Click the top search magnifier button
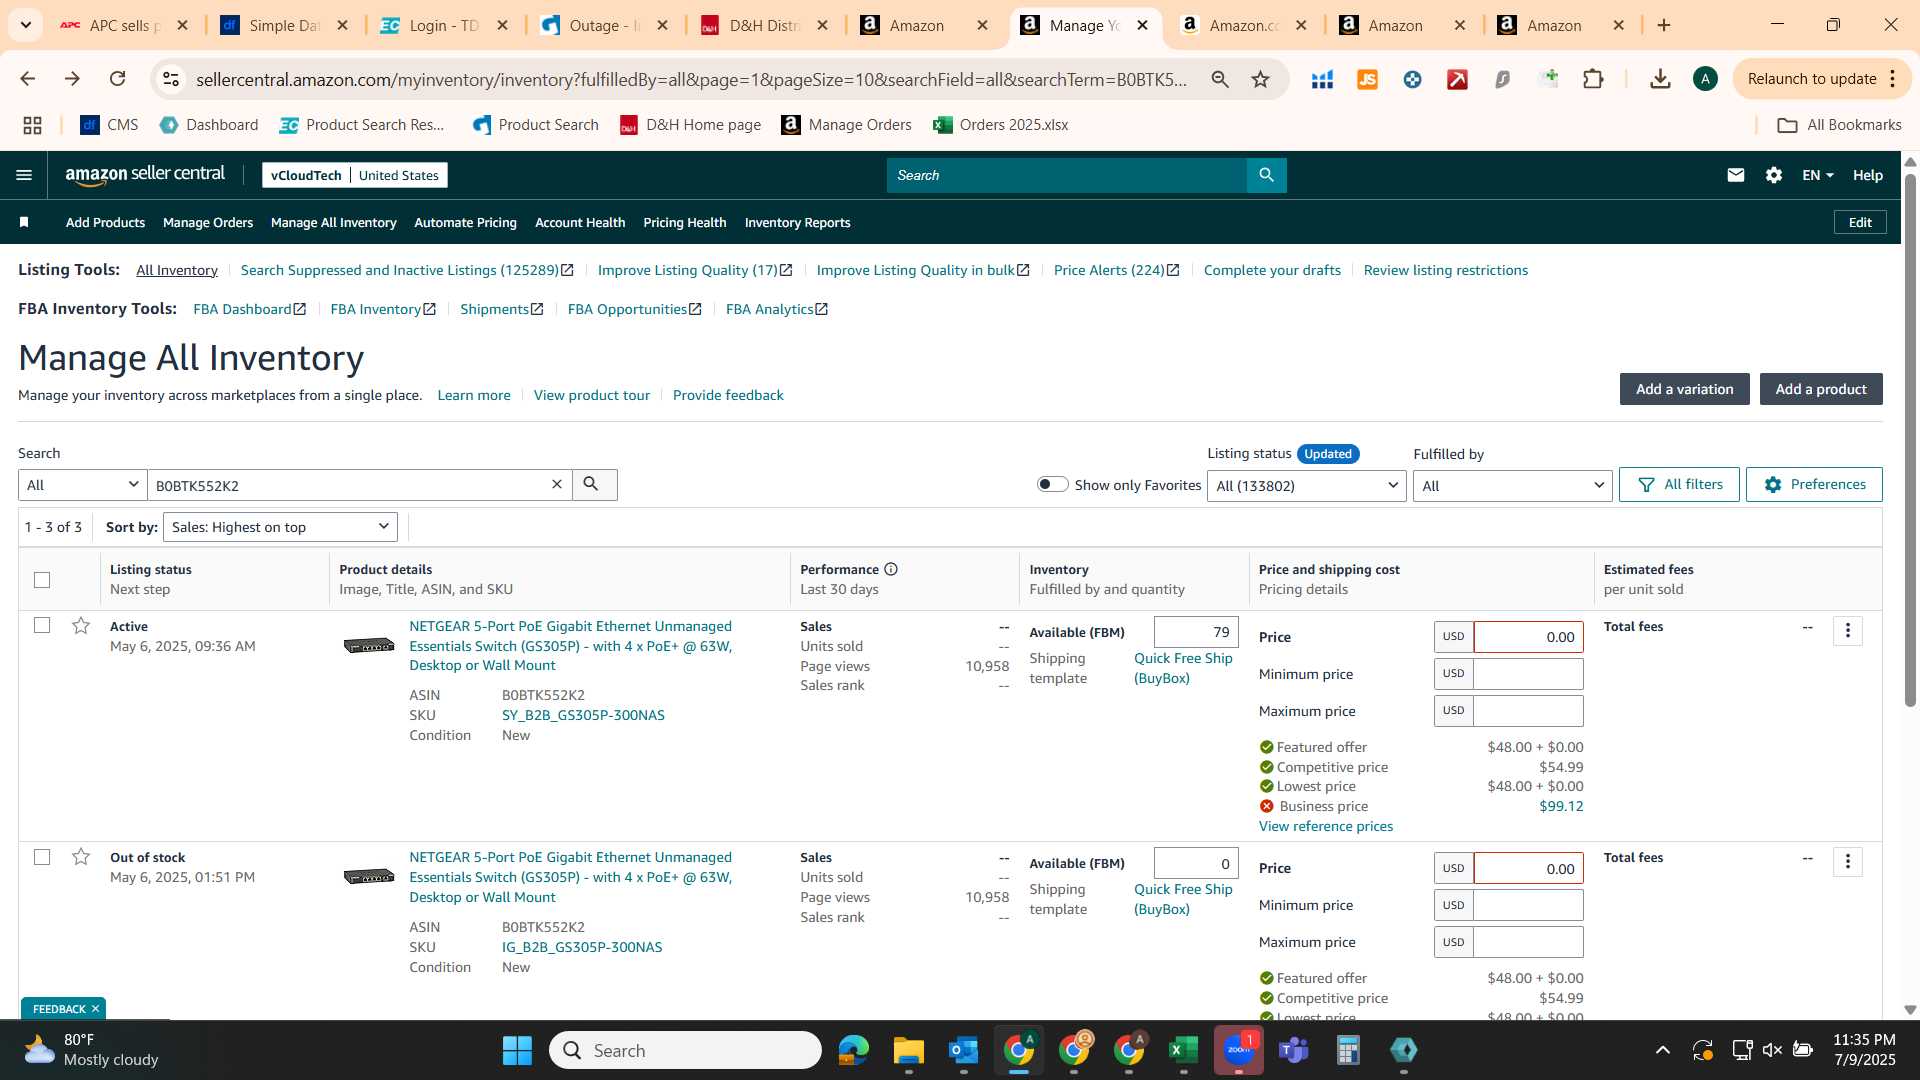 (x=1266, y=175)
